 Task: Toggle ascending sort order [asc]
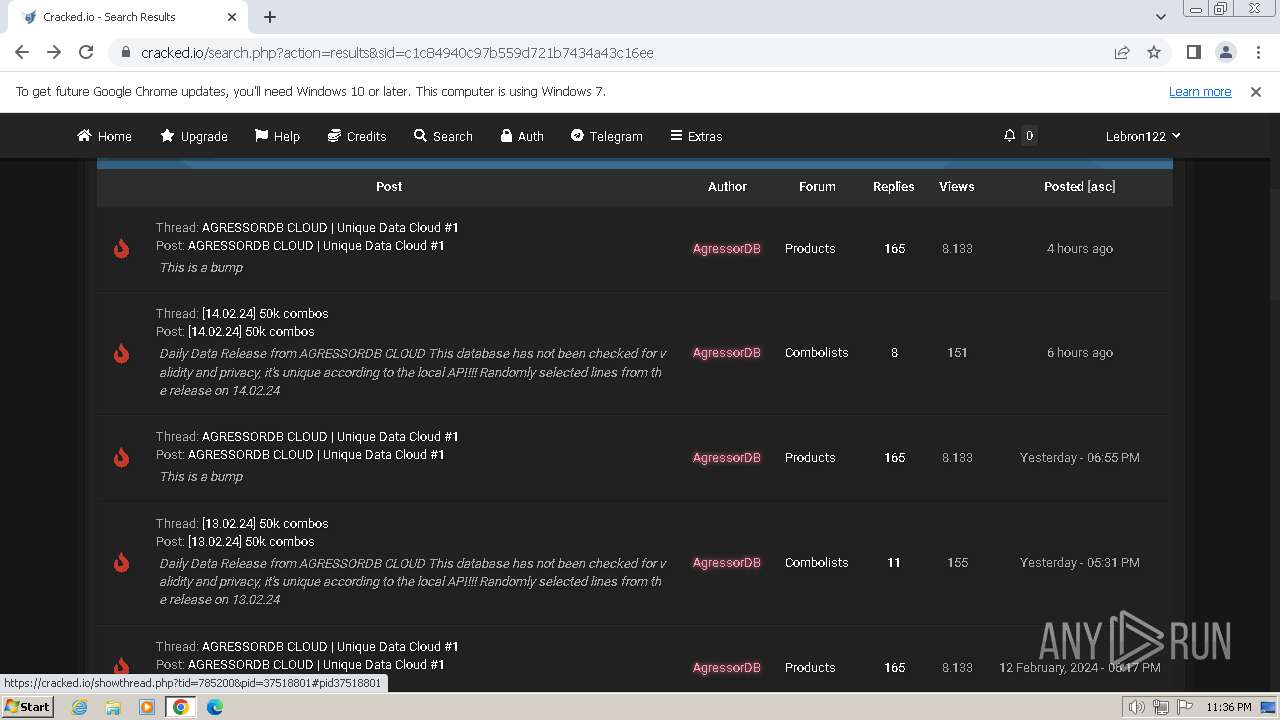[x=1101, y=186]
